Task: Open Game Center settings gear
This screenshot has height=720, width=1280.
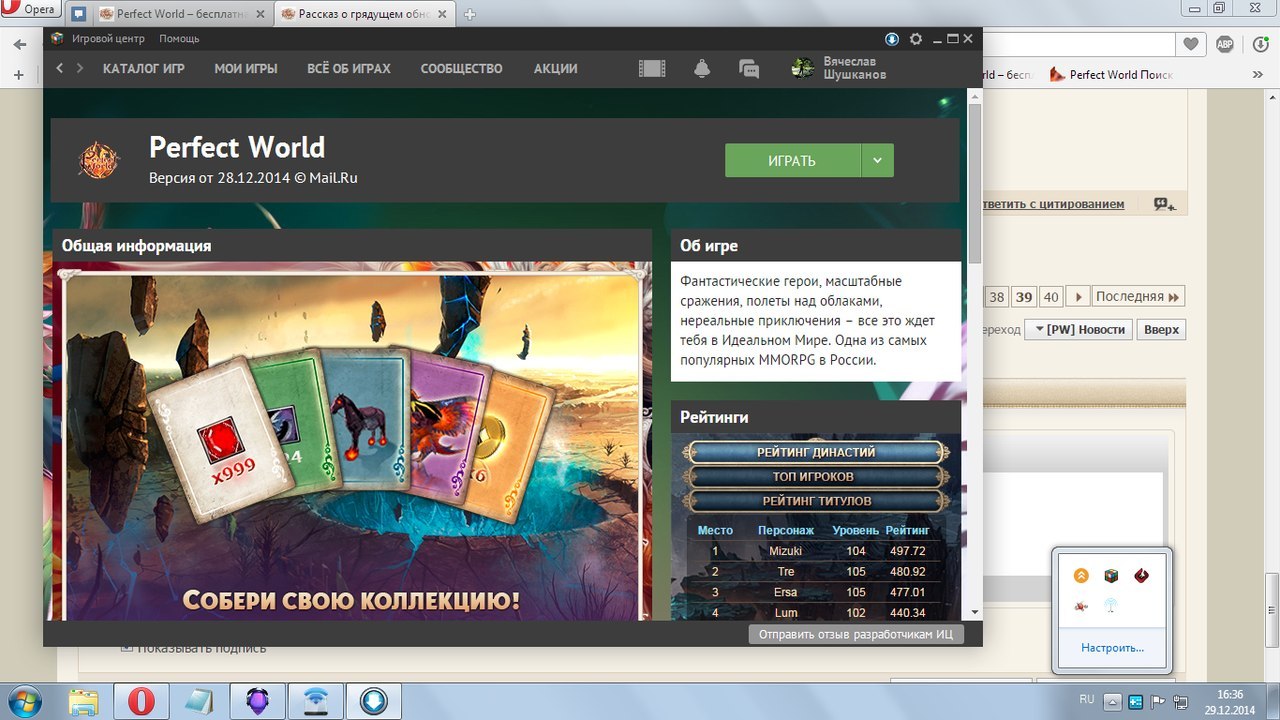Action: (916, 39)
